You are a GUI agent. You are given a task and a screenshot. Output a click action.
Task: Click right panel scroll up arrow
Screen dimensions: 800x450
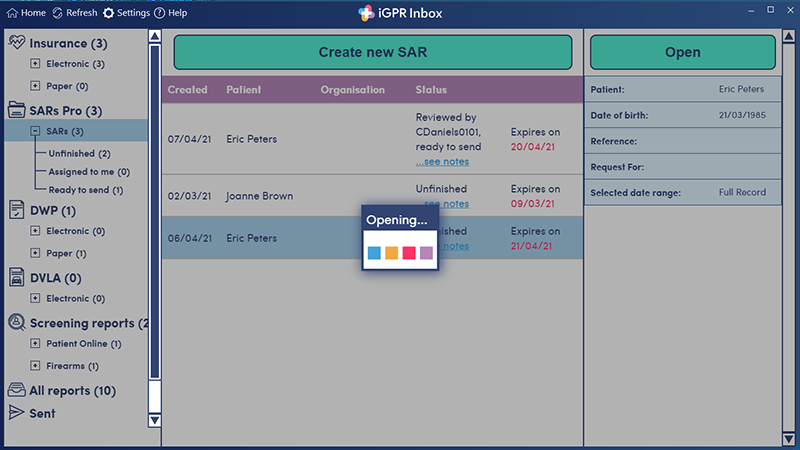[x=788, y=36]
